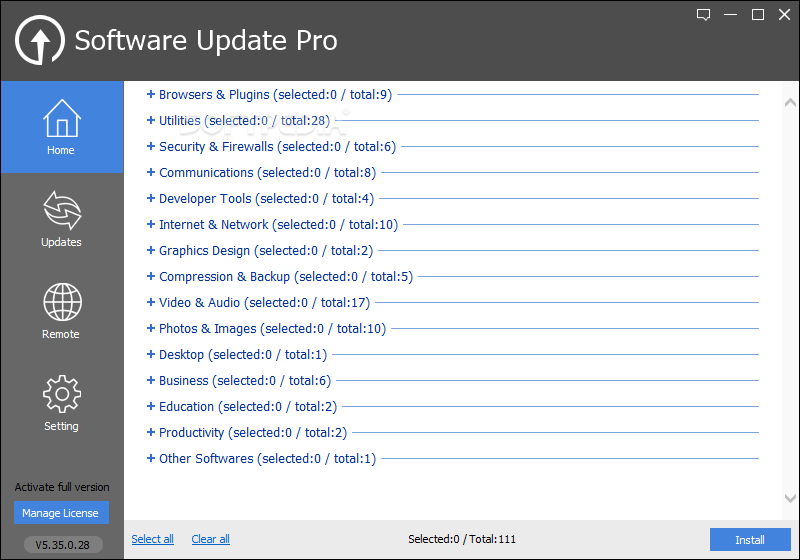Expand Communications plus sign

pos(151,172)
